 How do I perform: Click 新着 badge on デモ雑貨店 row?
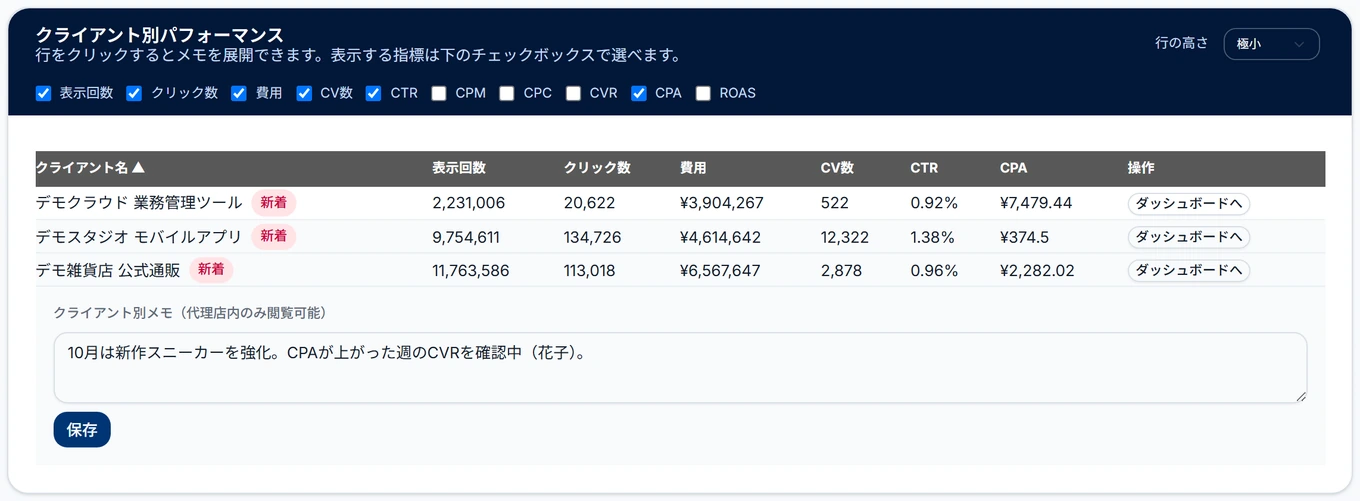tap(211, 270)
